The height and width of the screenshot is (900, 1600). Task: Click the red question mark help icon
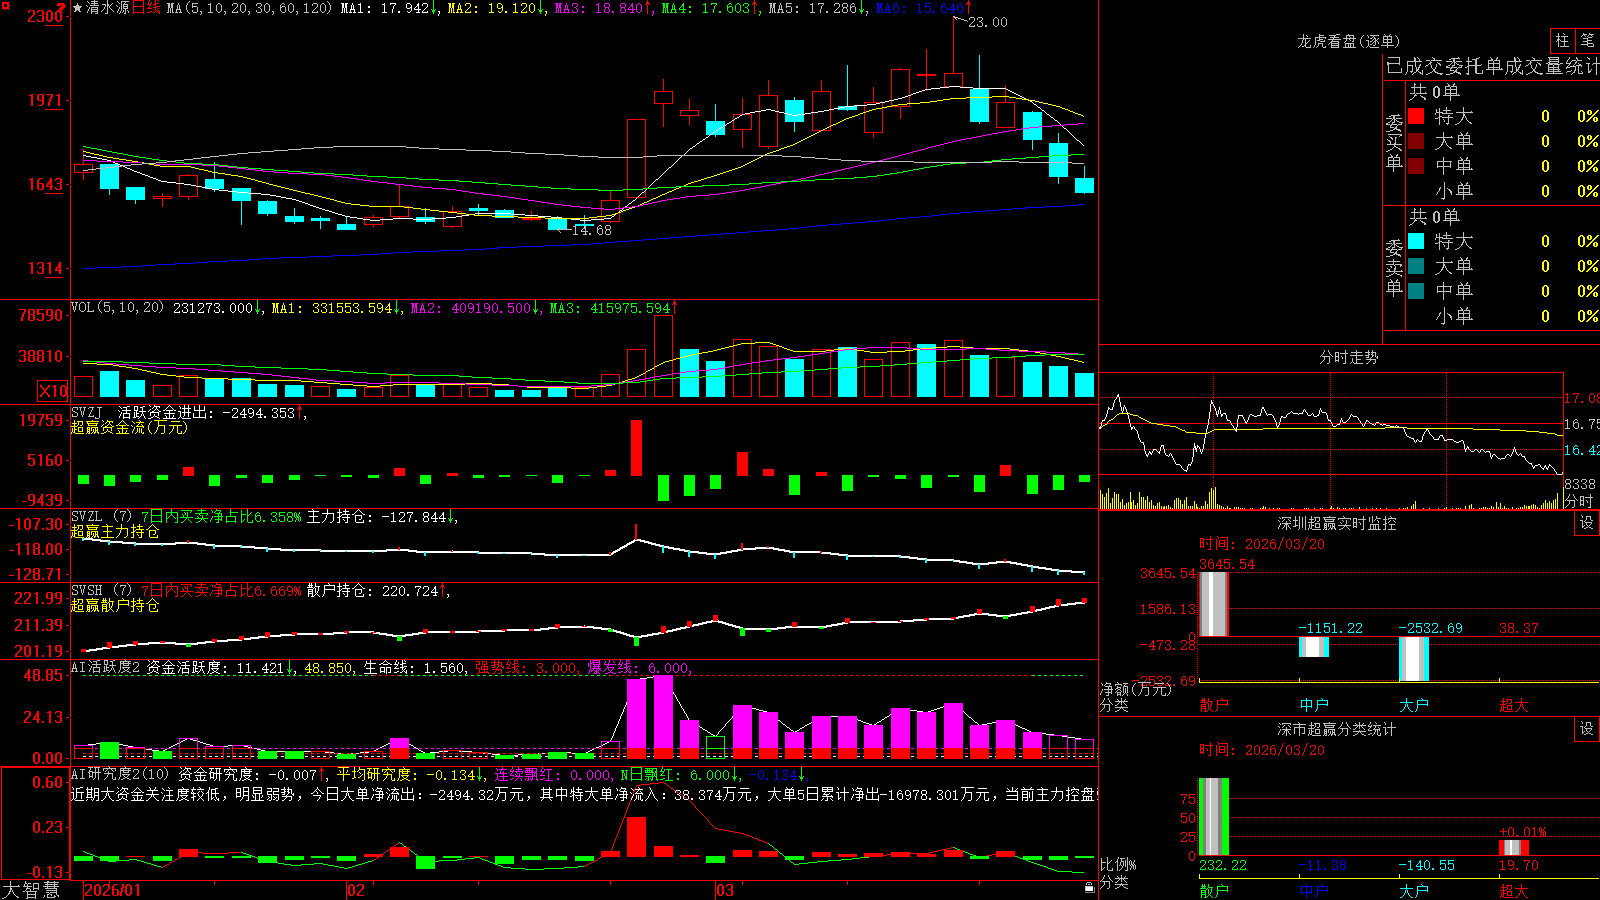click(62, 7)
